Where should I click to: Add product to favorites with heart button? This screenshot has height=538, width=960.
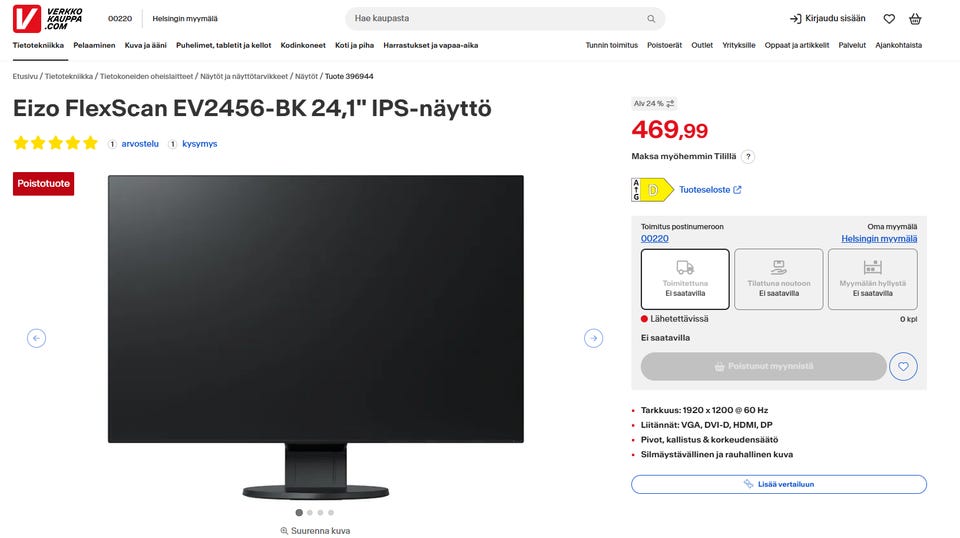coord(903,367)
